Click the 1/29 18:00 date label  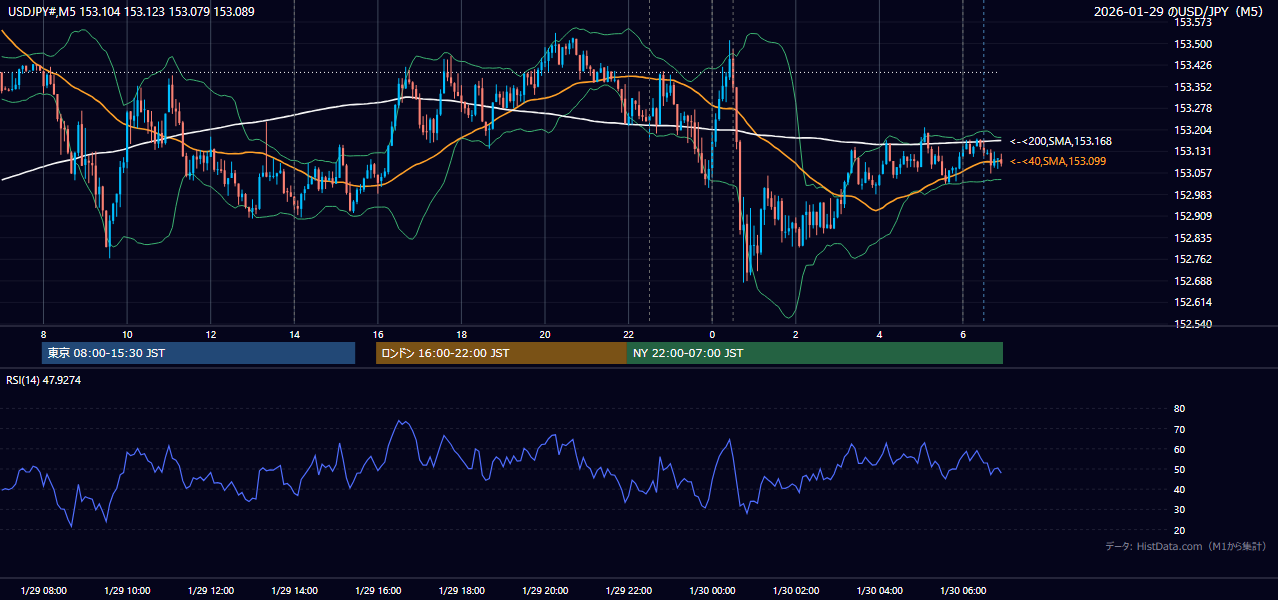(461, 591)
